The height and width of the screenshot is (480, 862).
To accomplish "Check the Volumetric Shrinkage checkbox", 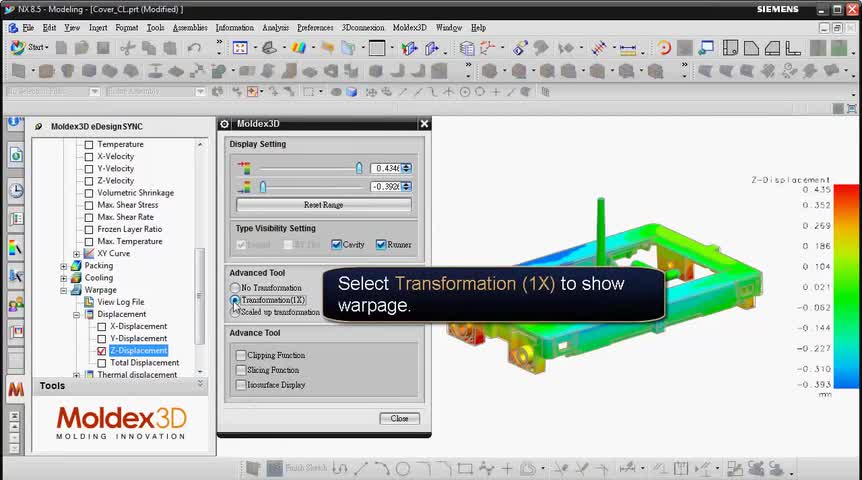I will point(89,193).
